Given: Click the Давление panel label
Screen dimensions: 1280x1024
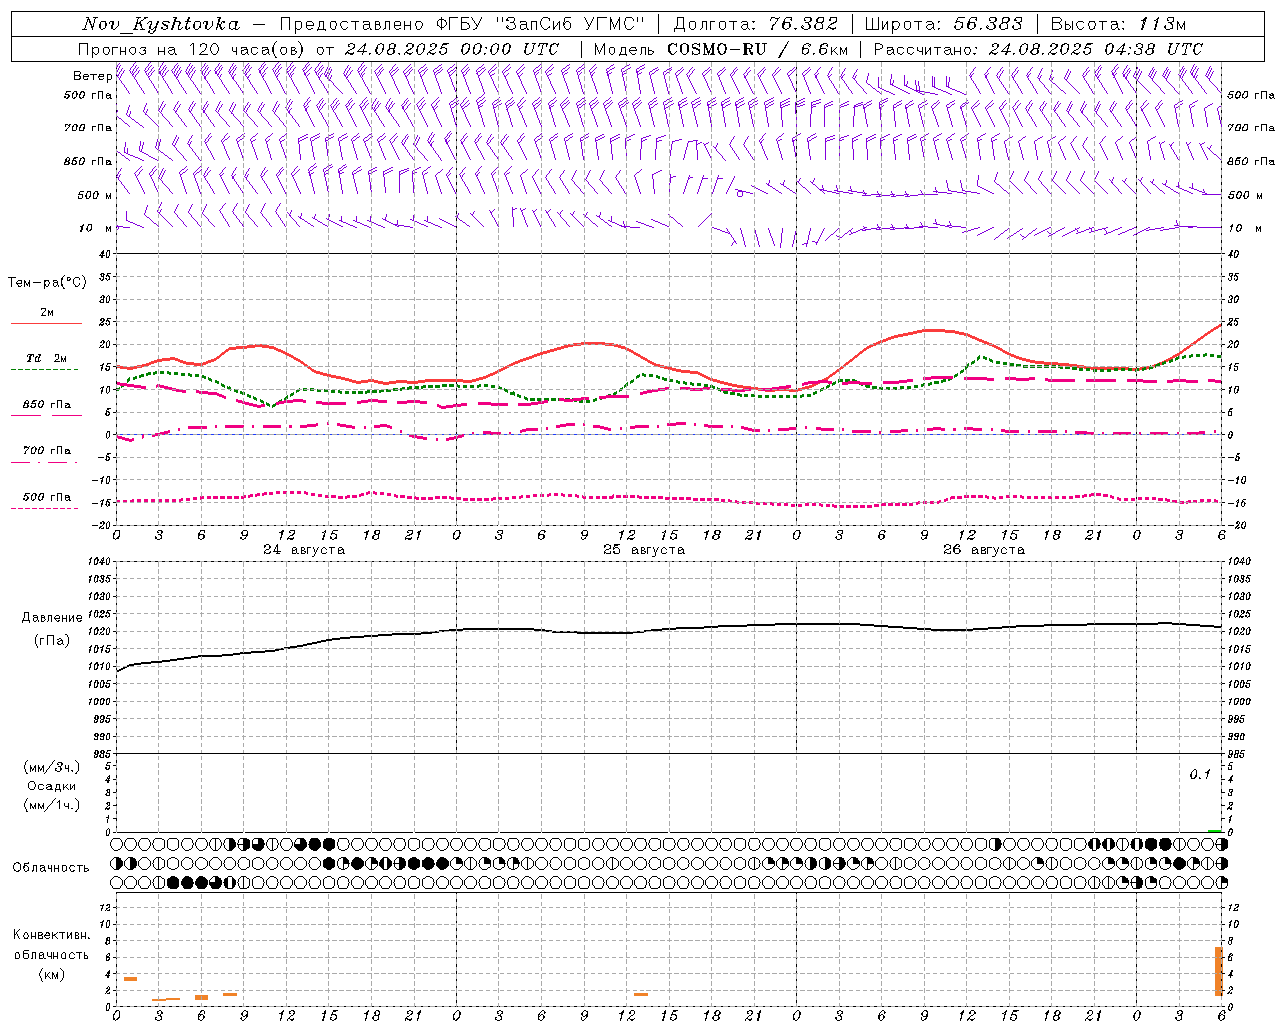Looking at the screenshot, I should point(52,618).
